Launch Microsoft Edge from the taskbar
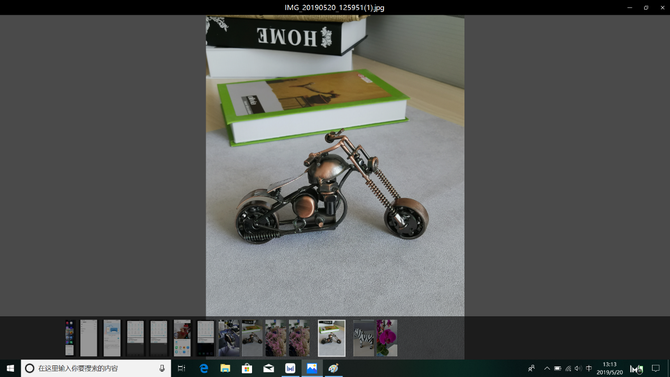This screenshot has height=377, width=670. pos(204,368)
